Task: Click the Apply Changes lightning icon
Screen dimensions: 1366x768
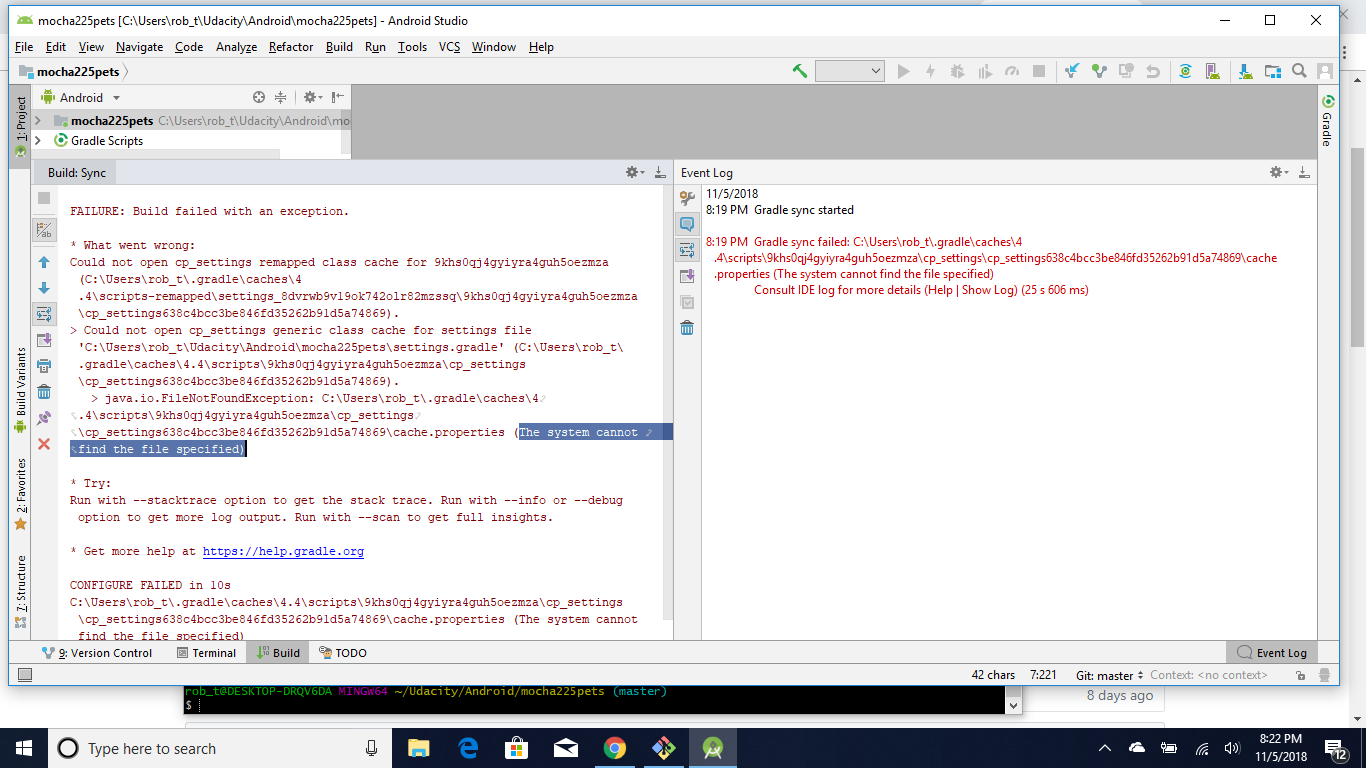Action: [930, 71]
